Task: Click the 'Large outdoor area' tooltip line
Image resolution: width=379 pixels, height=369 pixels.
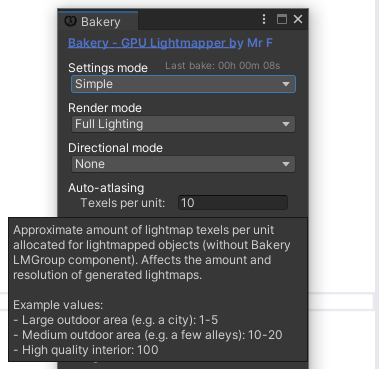Action: [116, 320]
